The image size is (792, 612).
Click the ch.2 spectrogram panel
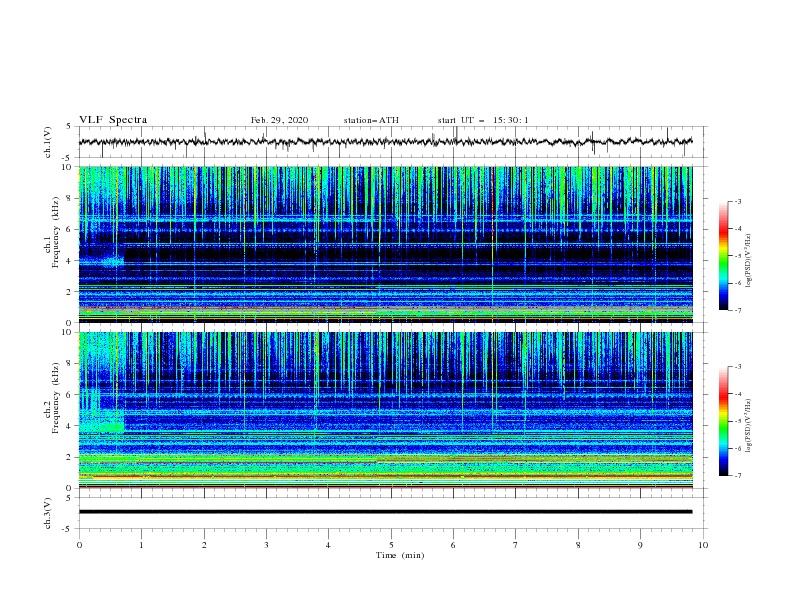pyautogui.click(x=386, y=410)
